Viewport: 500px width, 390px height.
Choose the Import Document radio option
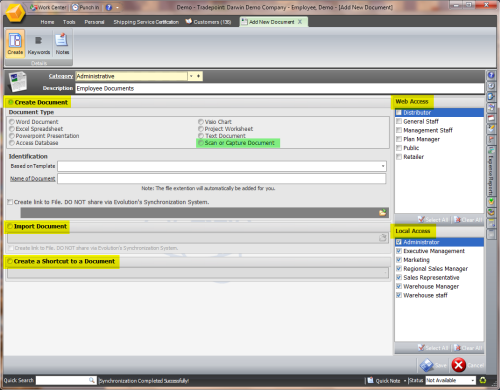coord(10,226)
